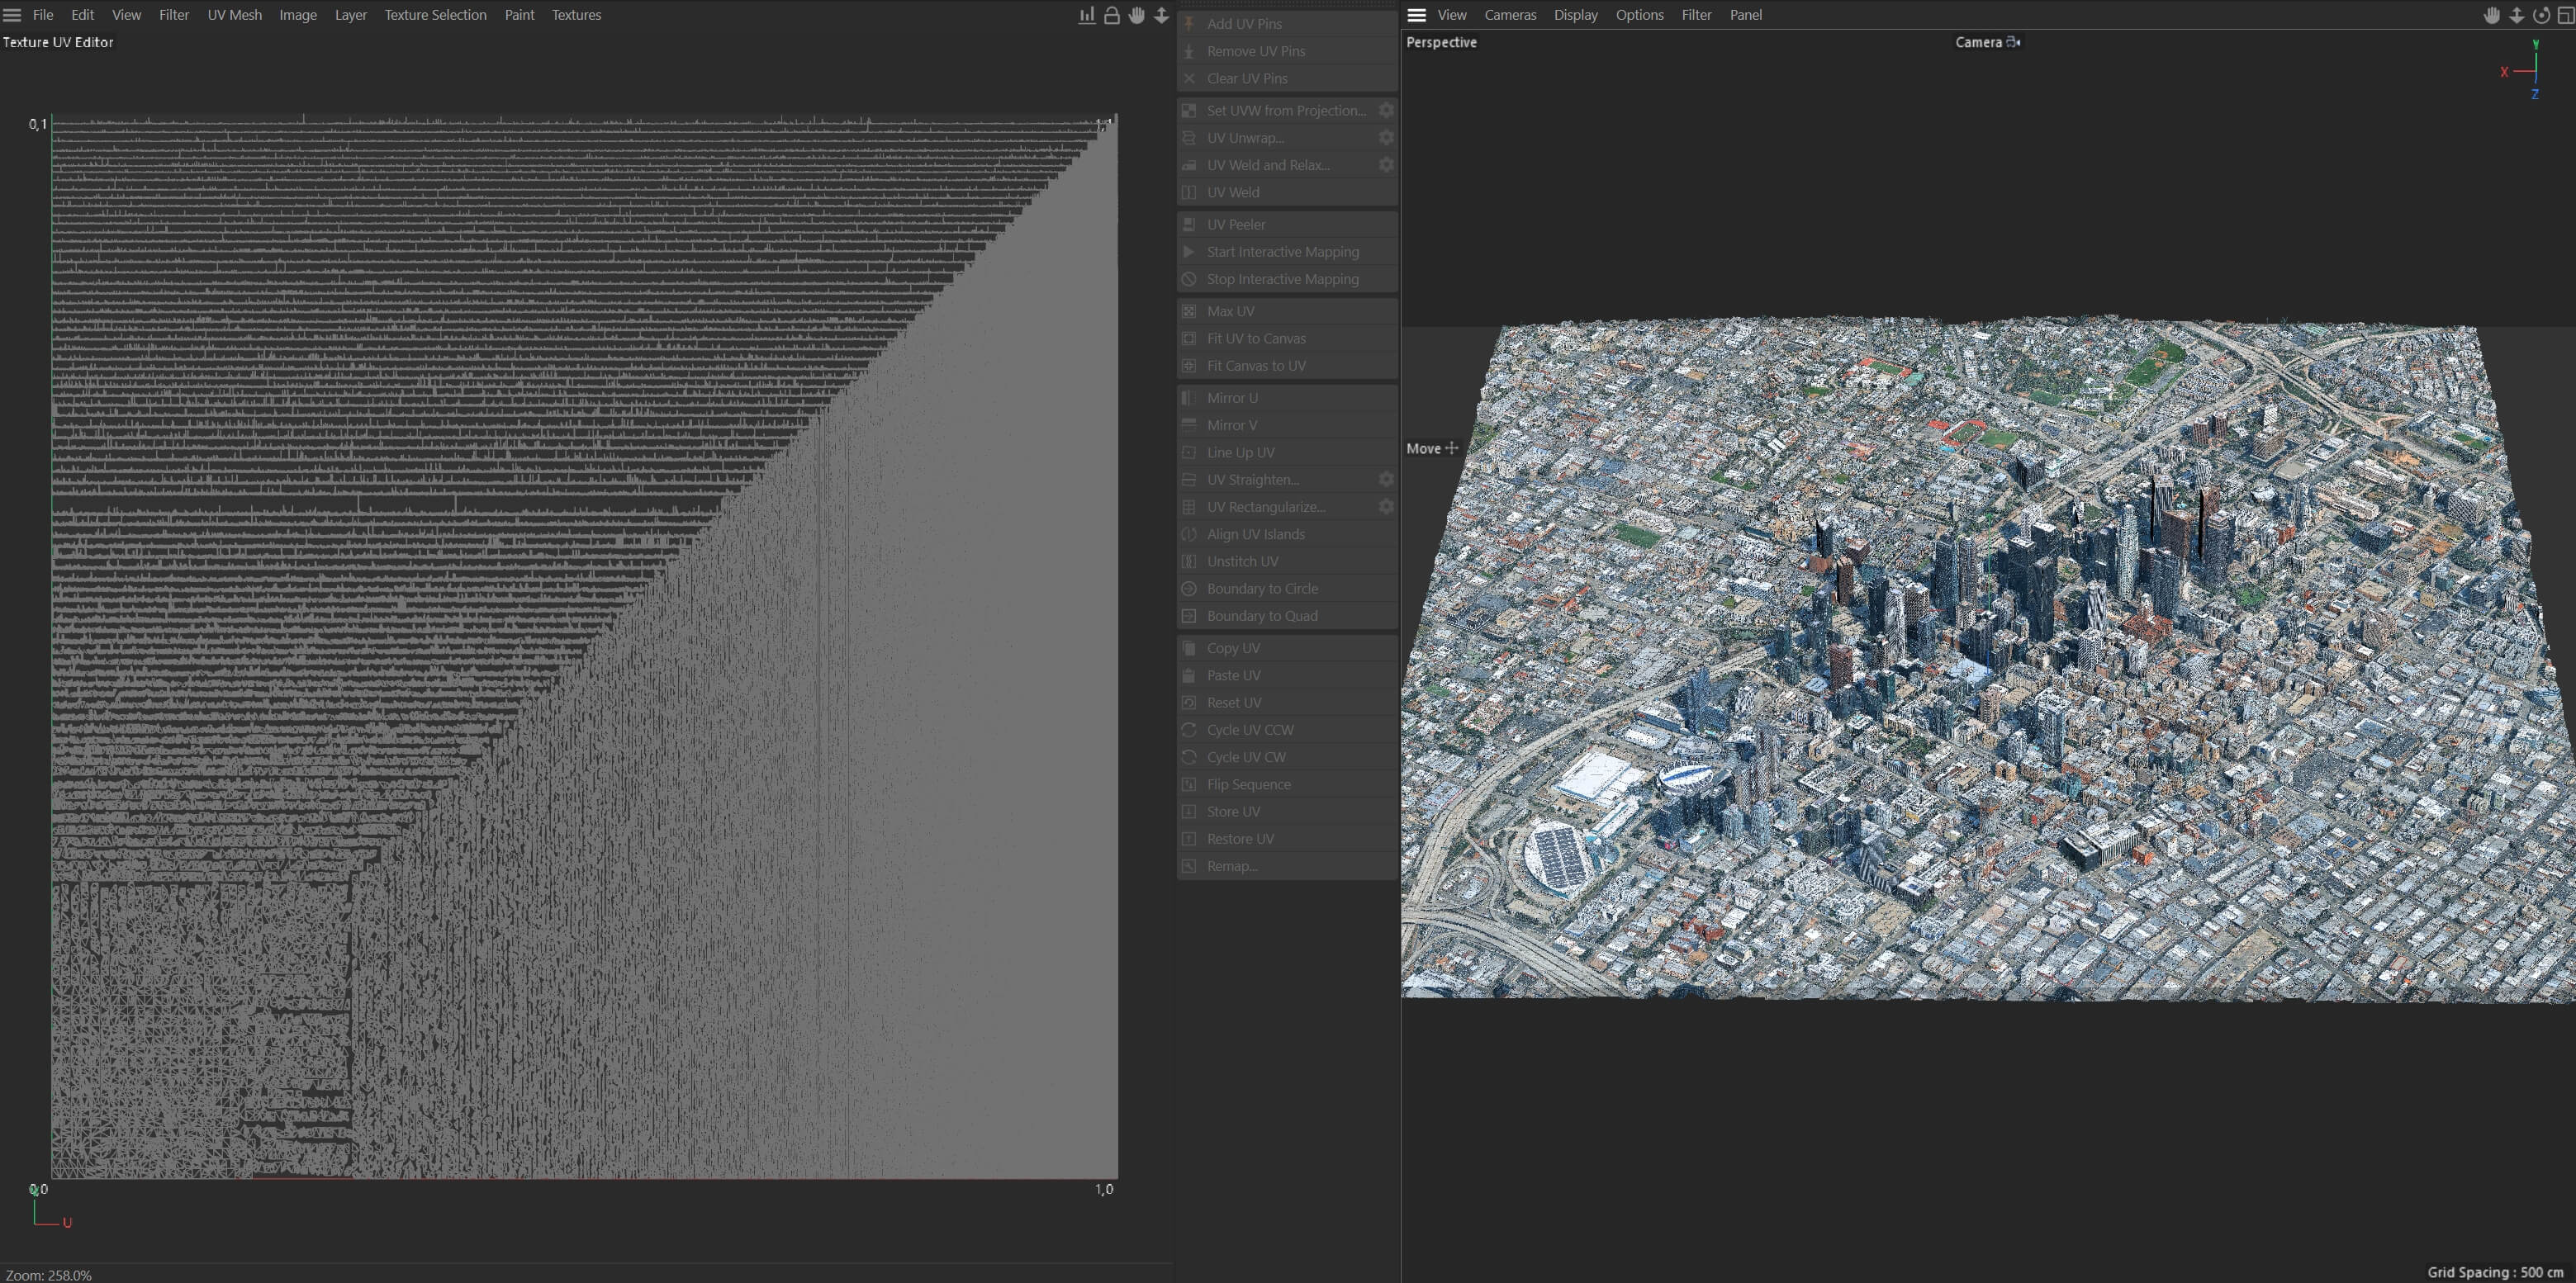Open settings gear for Set UVW from Projection

1386,110
